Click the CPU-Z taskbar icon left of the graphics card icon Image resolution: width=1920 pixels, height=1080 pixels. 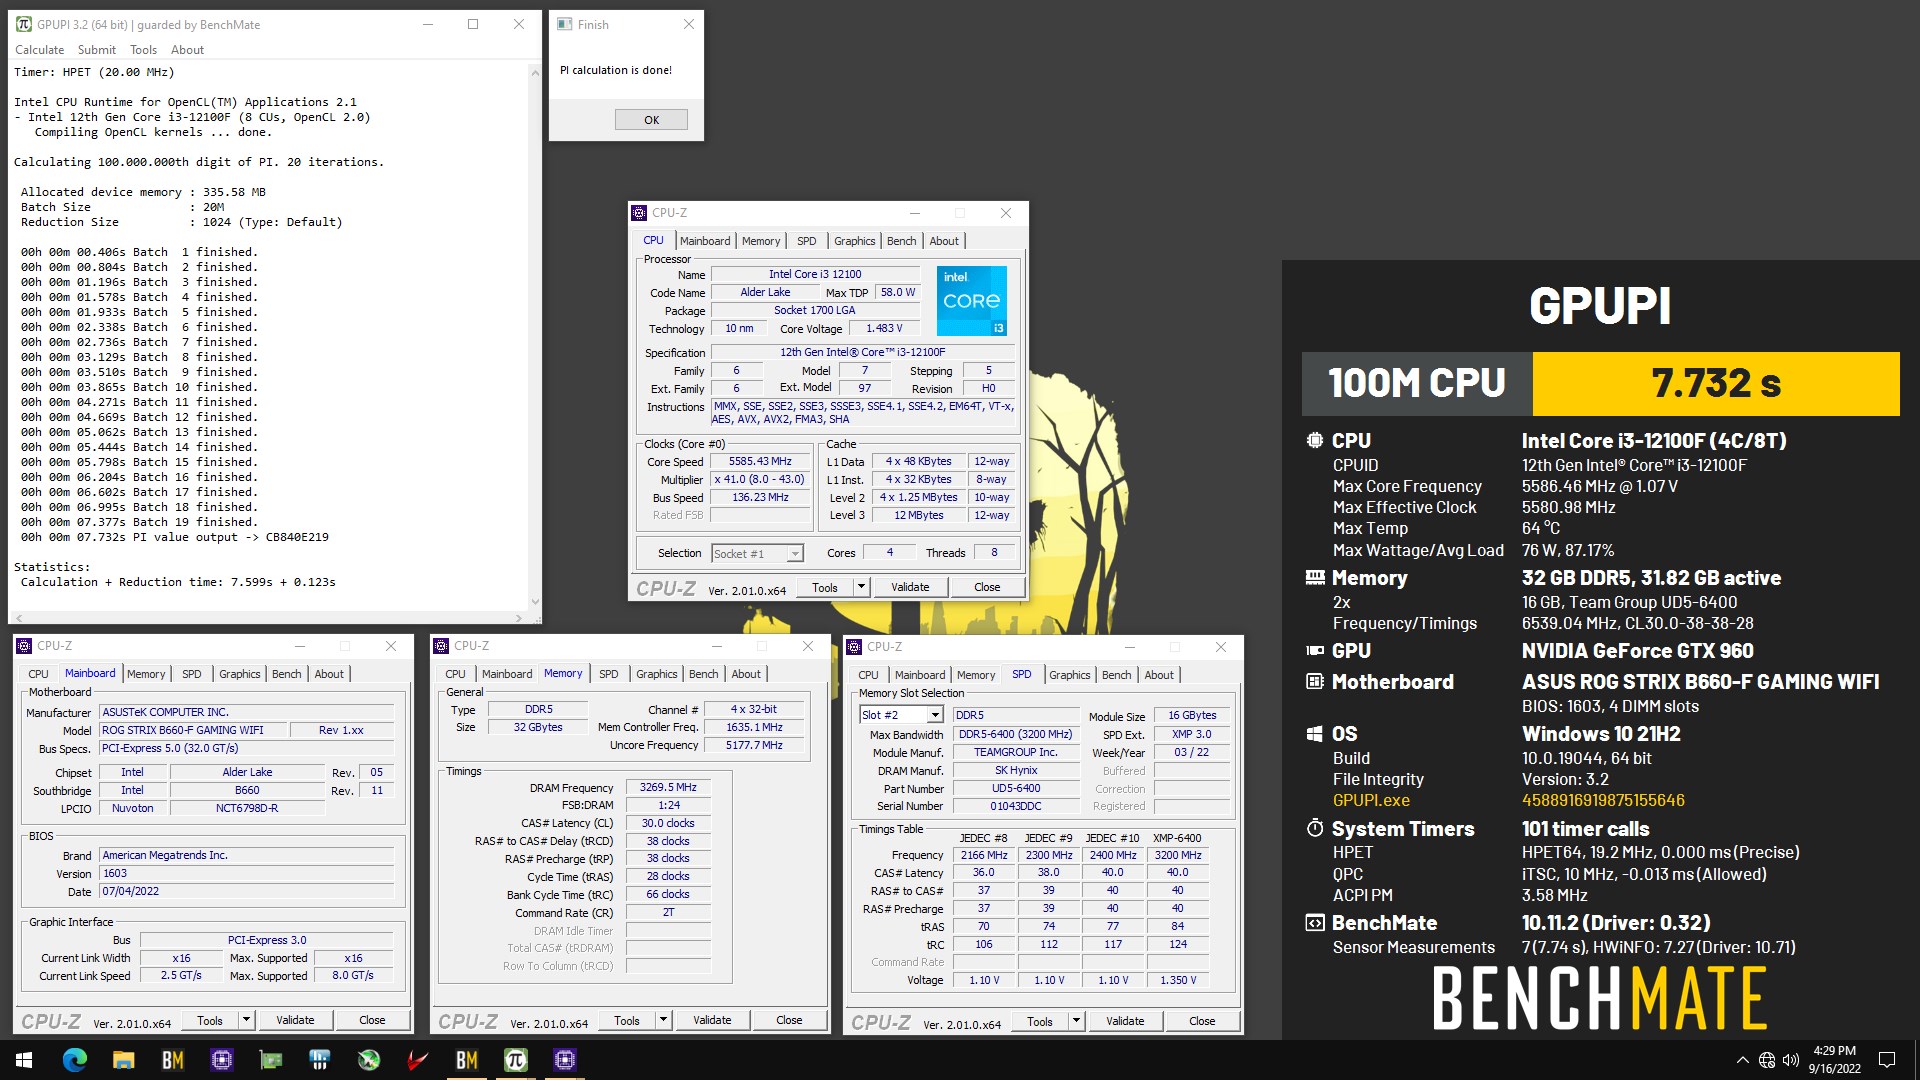(x=221, y=1060)
